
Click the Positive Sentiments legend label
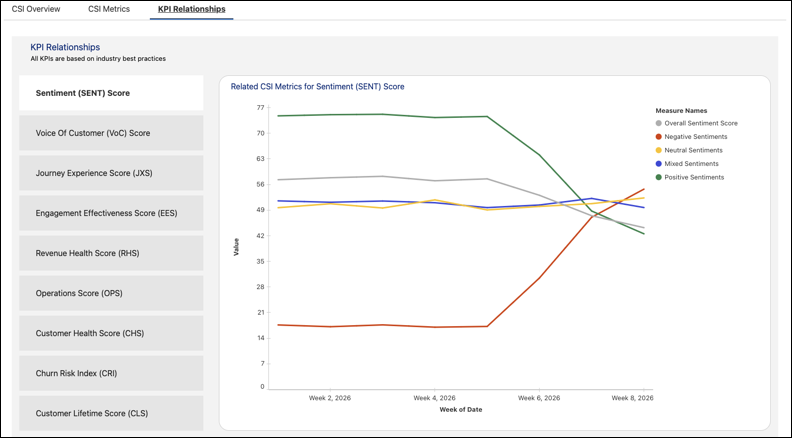695,177
